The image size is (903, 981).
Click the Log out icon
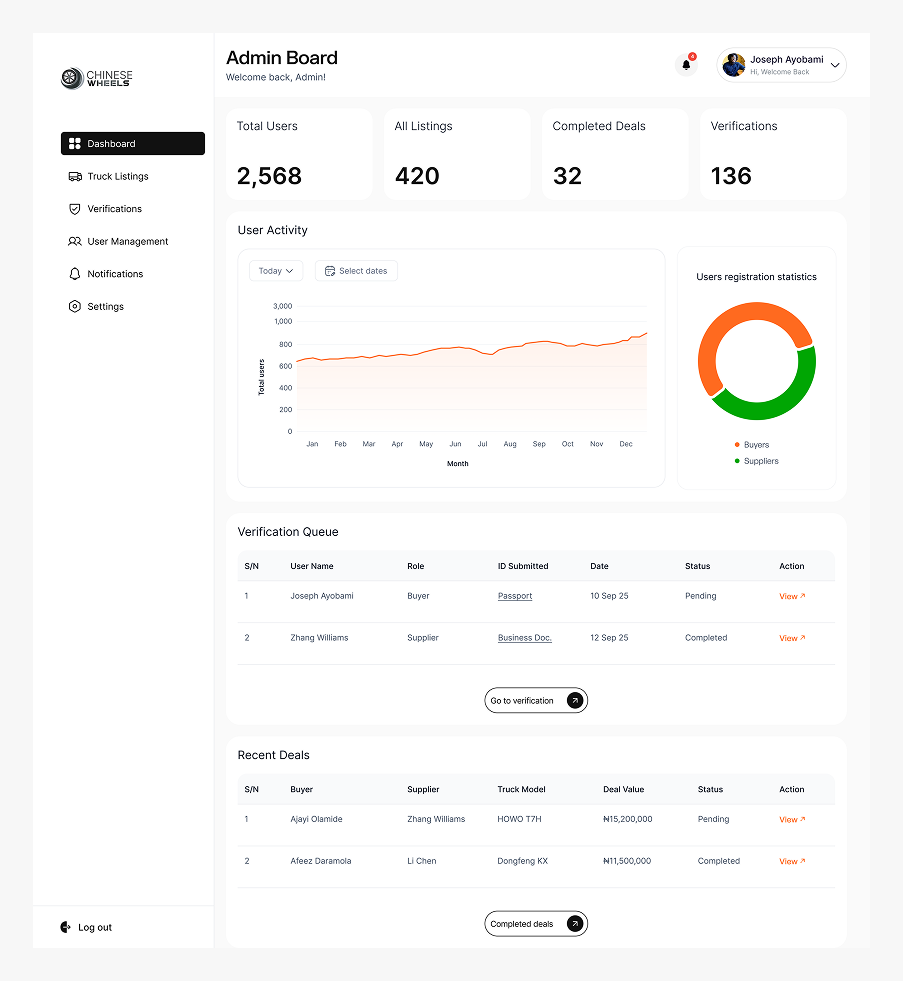pyautogui.click(x=66, y=927)
